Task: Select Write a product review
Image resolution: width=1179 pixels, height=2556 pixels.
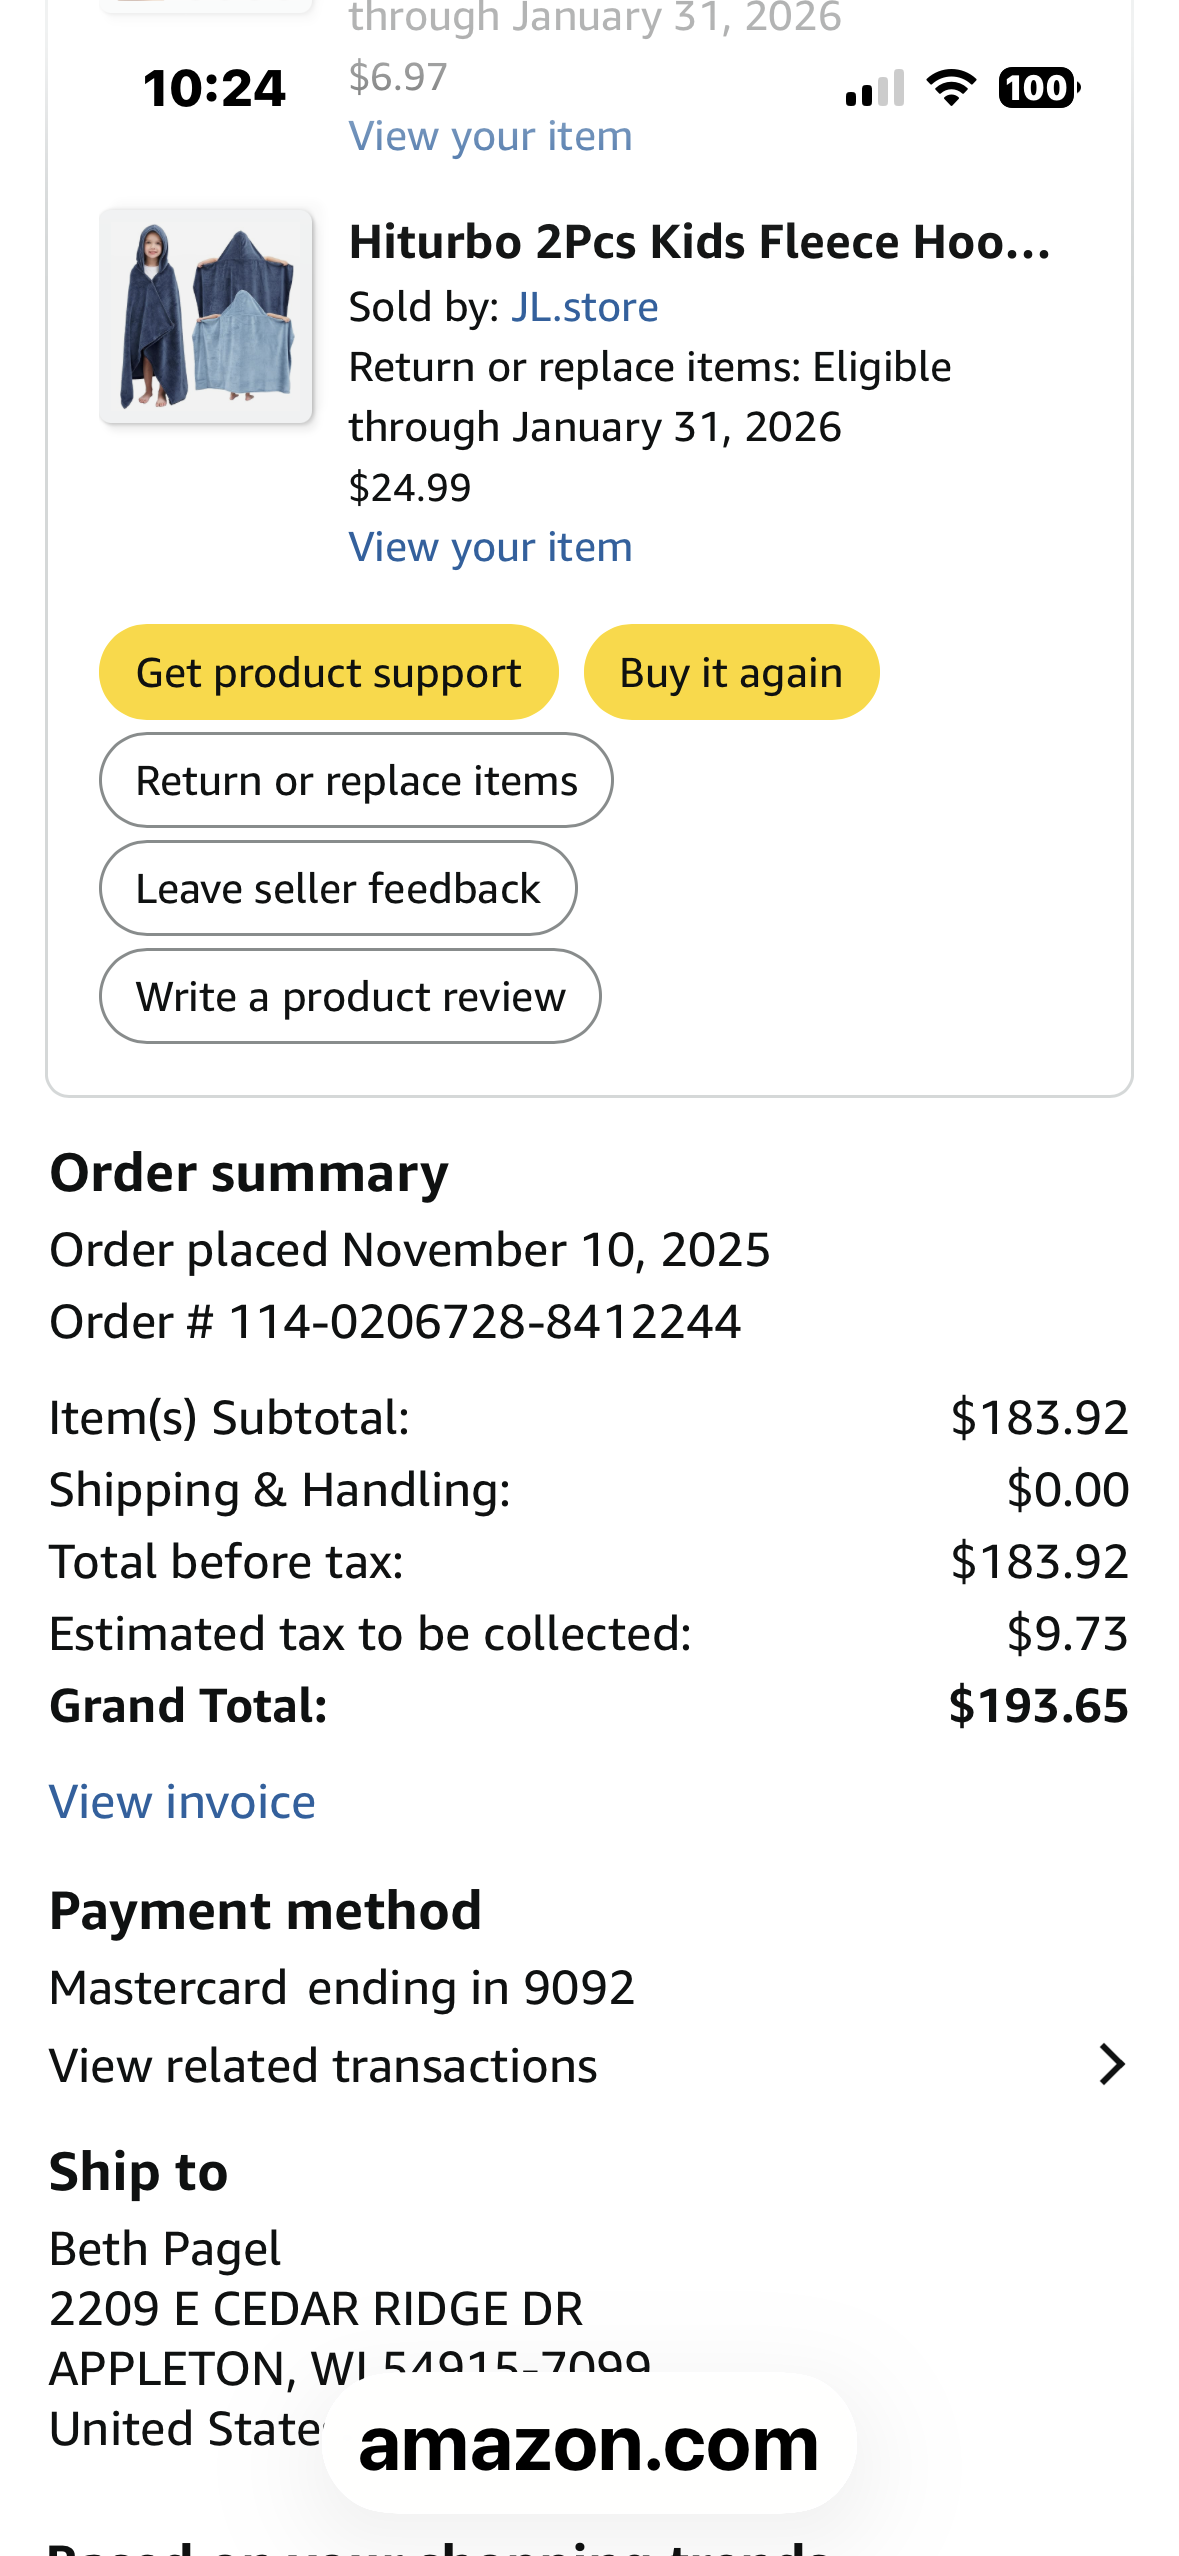Action: (350, 996)
